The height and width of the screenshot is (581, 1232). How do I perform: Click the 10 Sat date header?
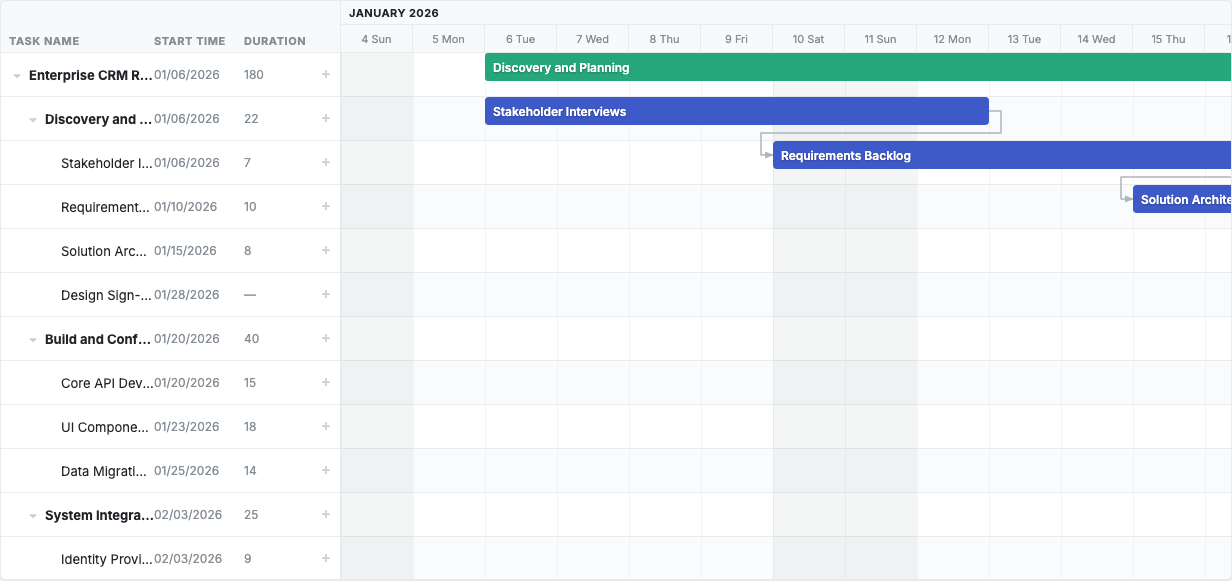809,39
